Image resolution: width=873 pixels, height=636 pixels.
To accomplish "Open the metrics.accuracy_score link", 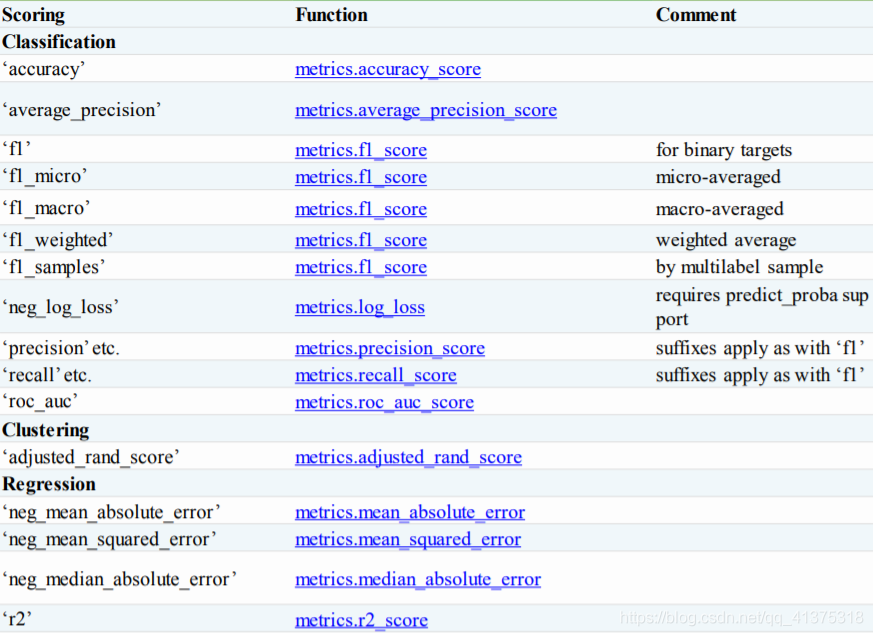I will (388, 69).
